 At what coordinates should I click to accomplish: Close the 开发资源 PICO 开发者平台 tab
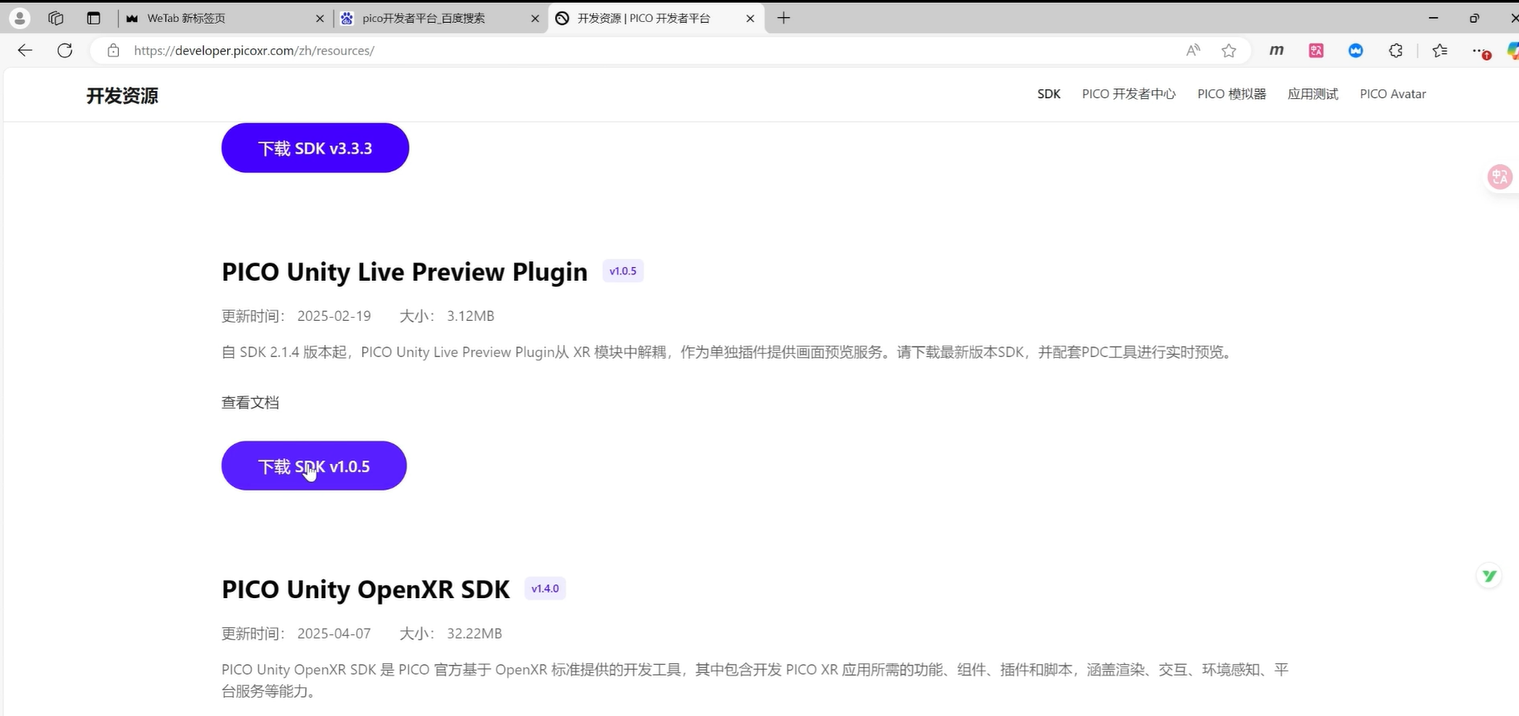[750, 18]
